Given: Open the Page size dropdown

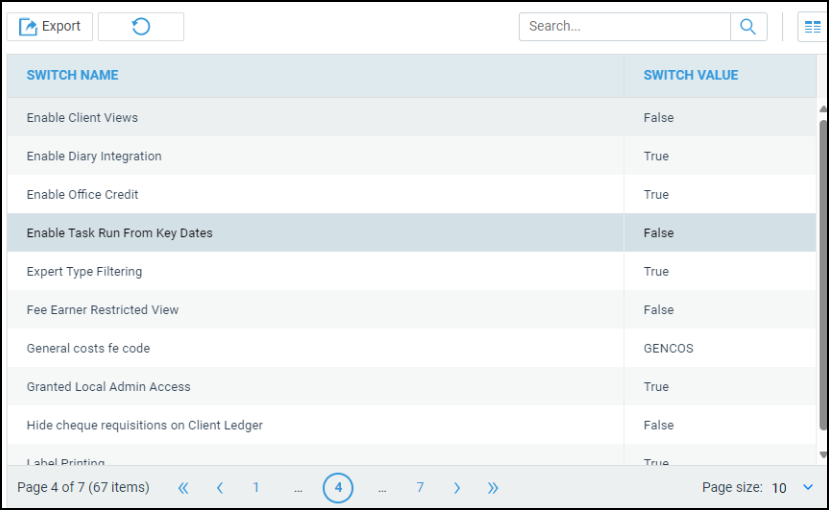Looking at the screenshot, I should click(793, 488).
